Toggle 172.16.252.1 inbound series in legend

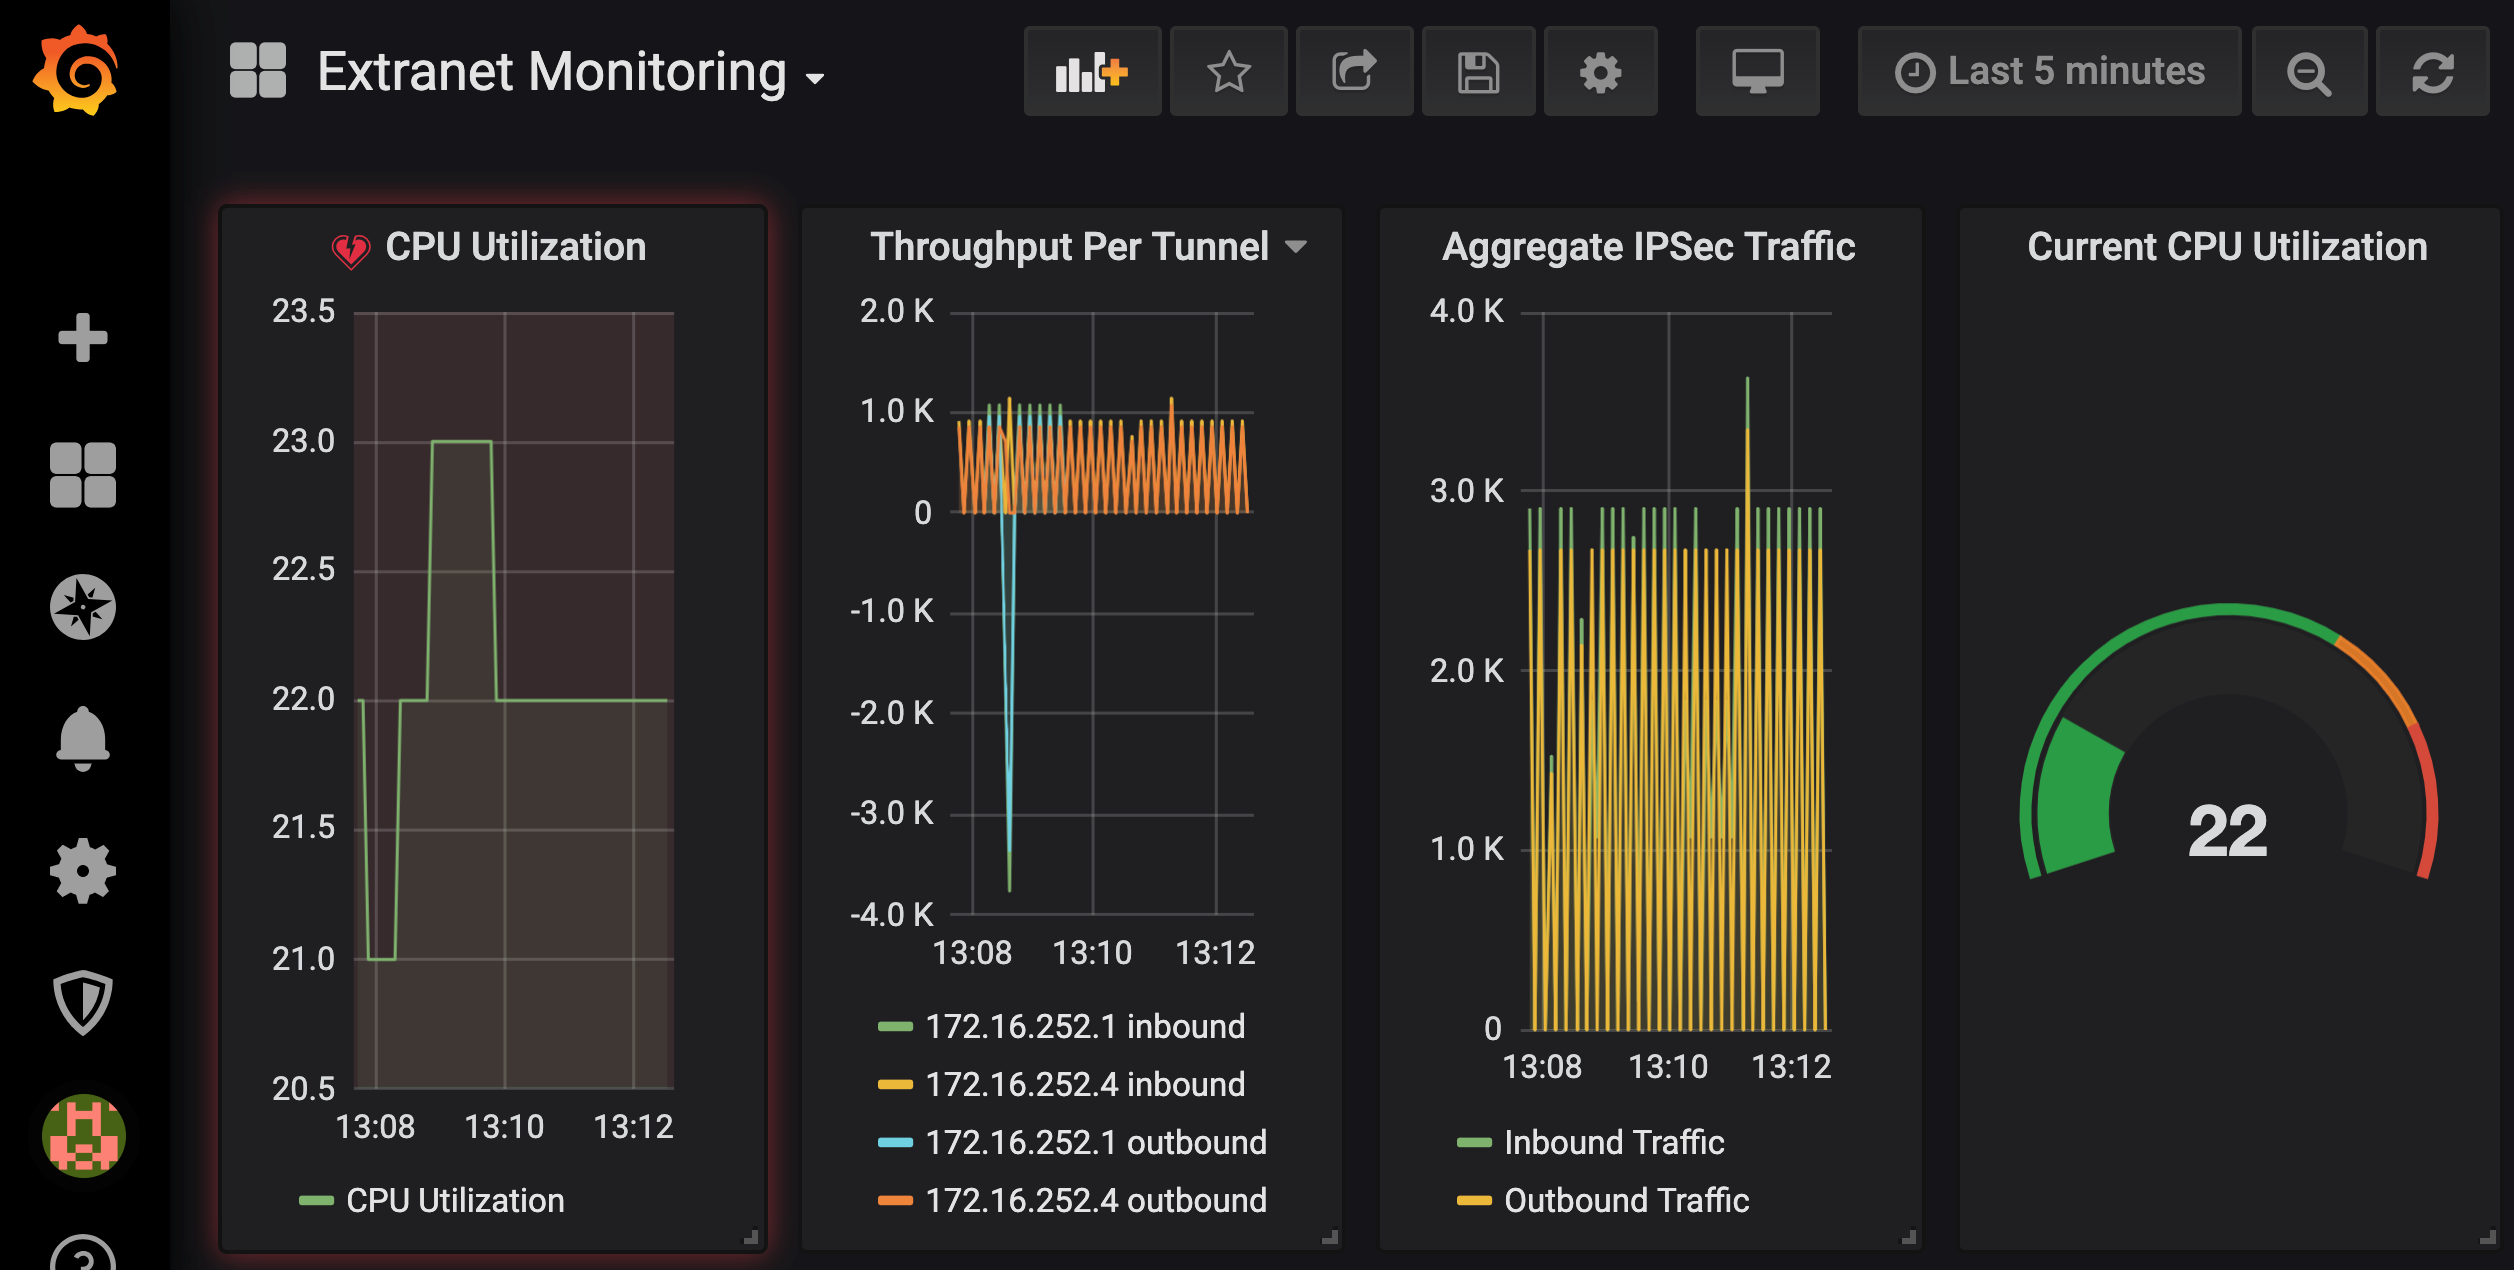1084,1027
